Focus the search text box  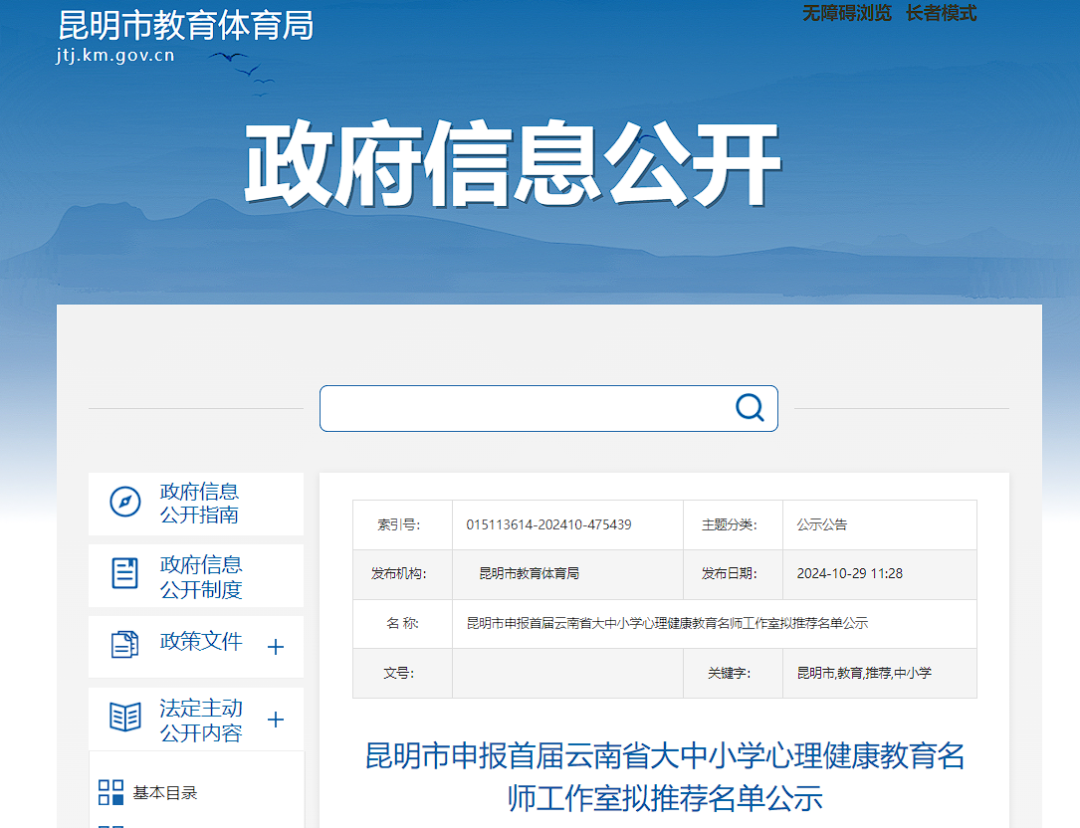tap(525, 408)
